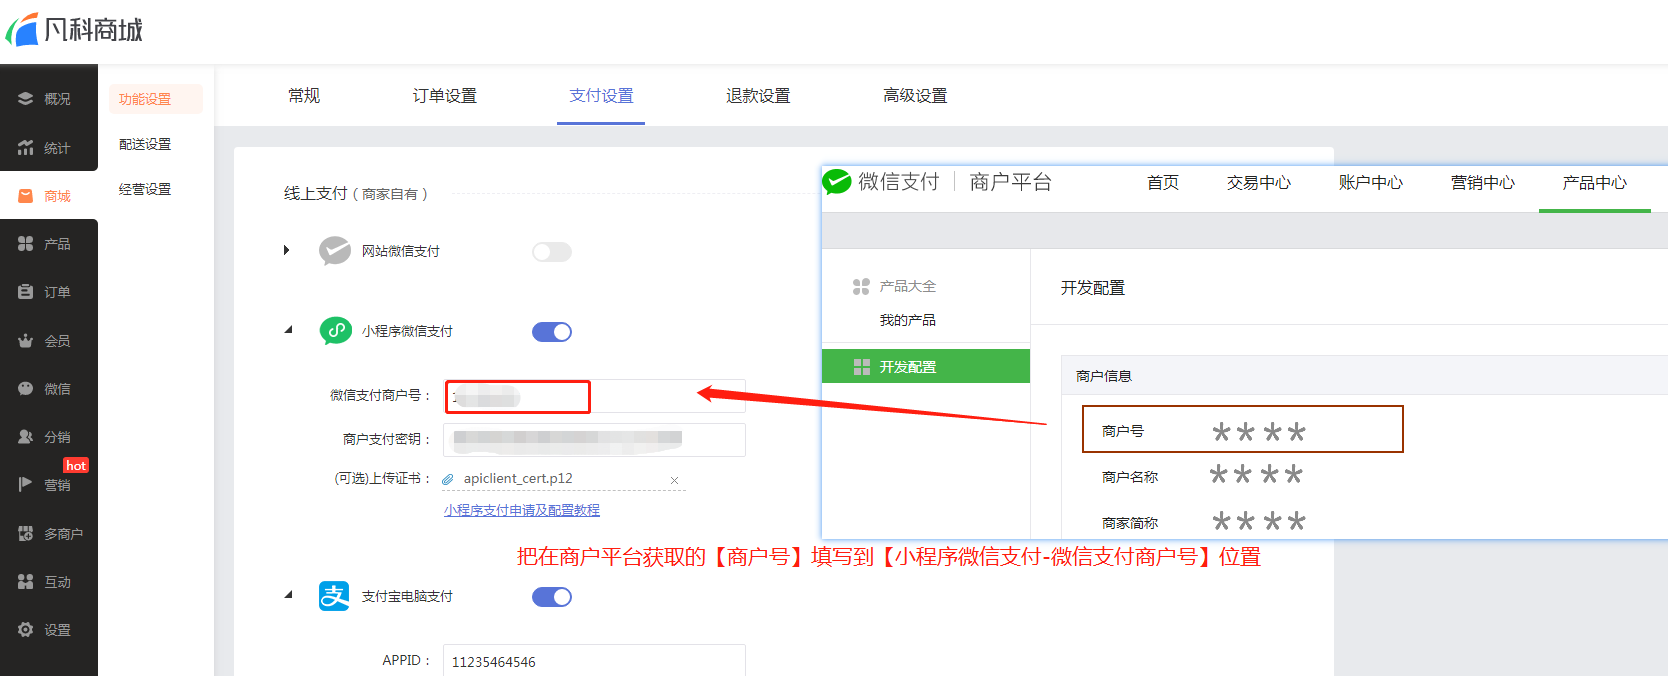
Task: Open 营销 marketing flag icon
Action: pos(26,485)
